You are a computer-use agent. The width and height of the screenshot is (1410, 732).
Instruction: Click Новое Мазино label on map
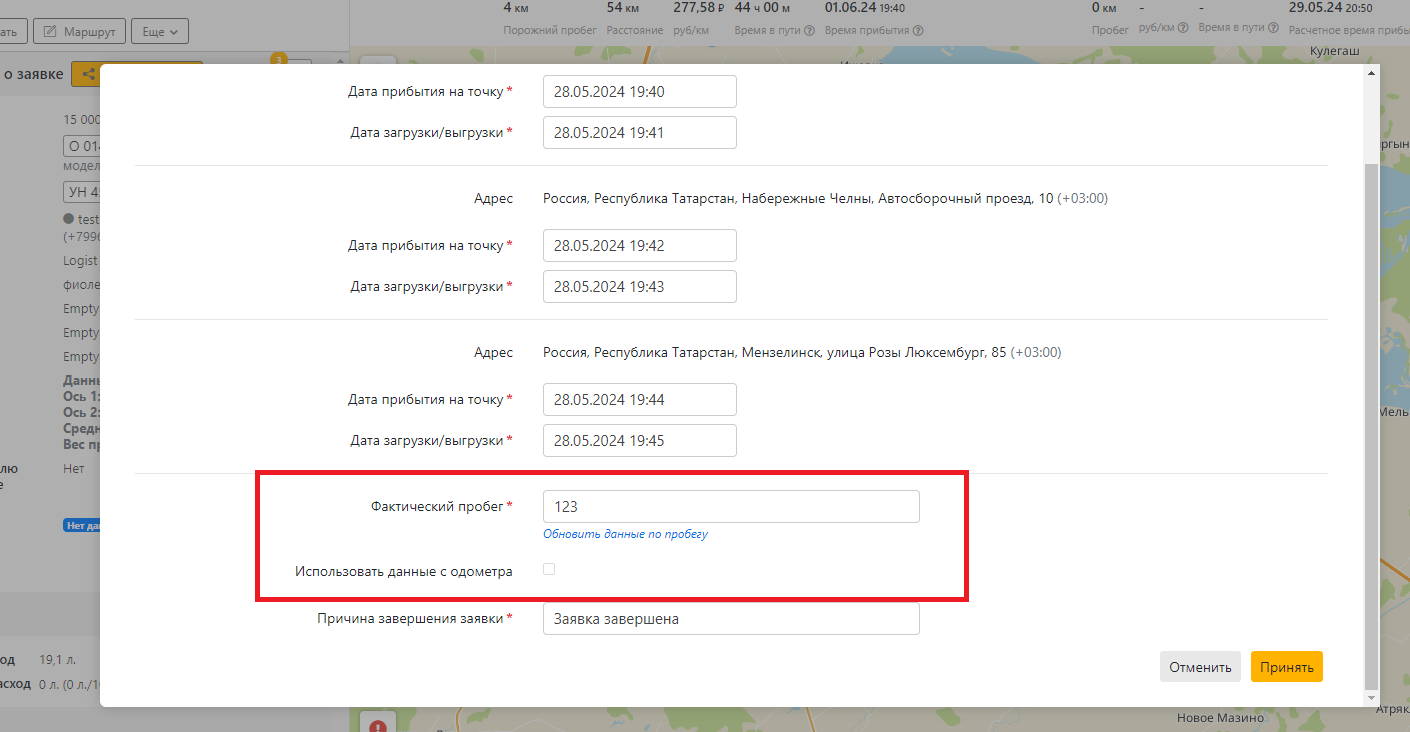click(x=1220, y=718)
